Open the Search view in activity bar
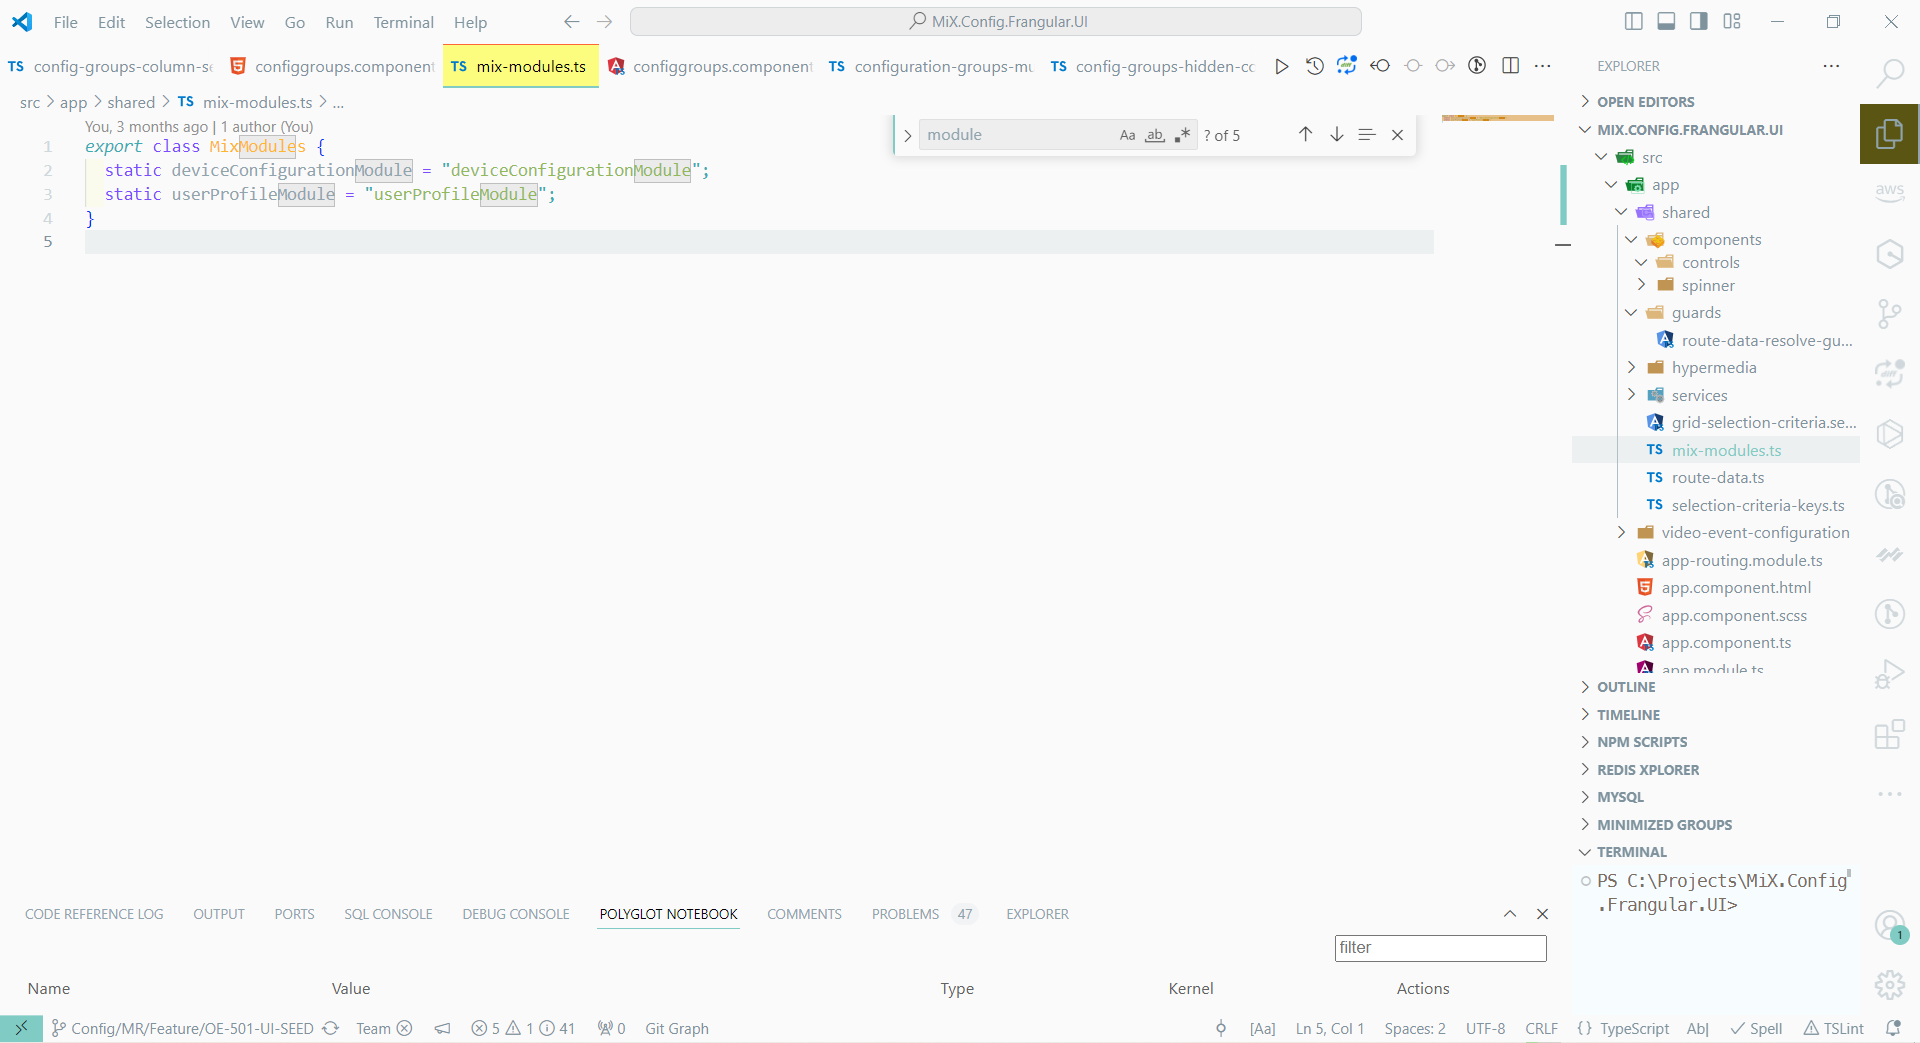The width and height of the screenshot is (1920, 1043). coord(1889,73)
